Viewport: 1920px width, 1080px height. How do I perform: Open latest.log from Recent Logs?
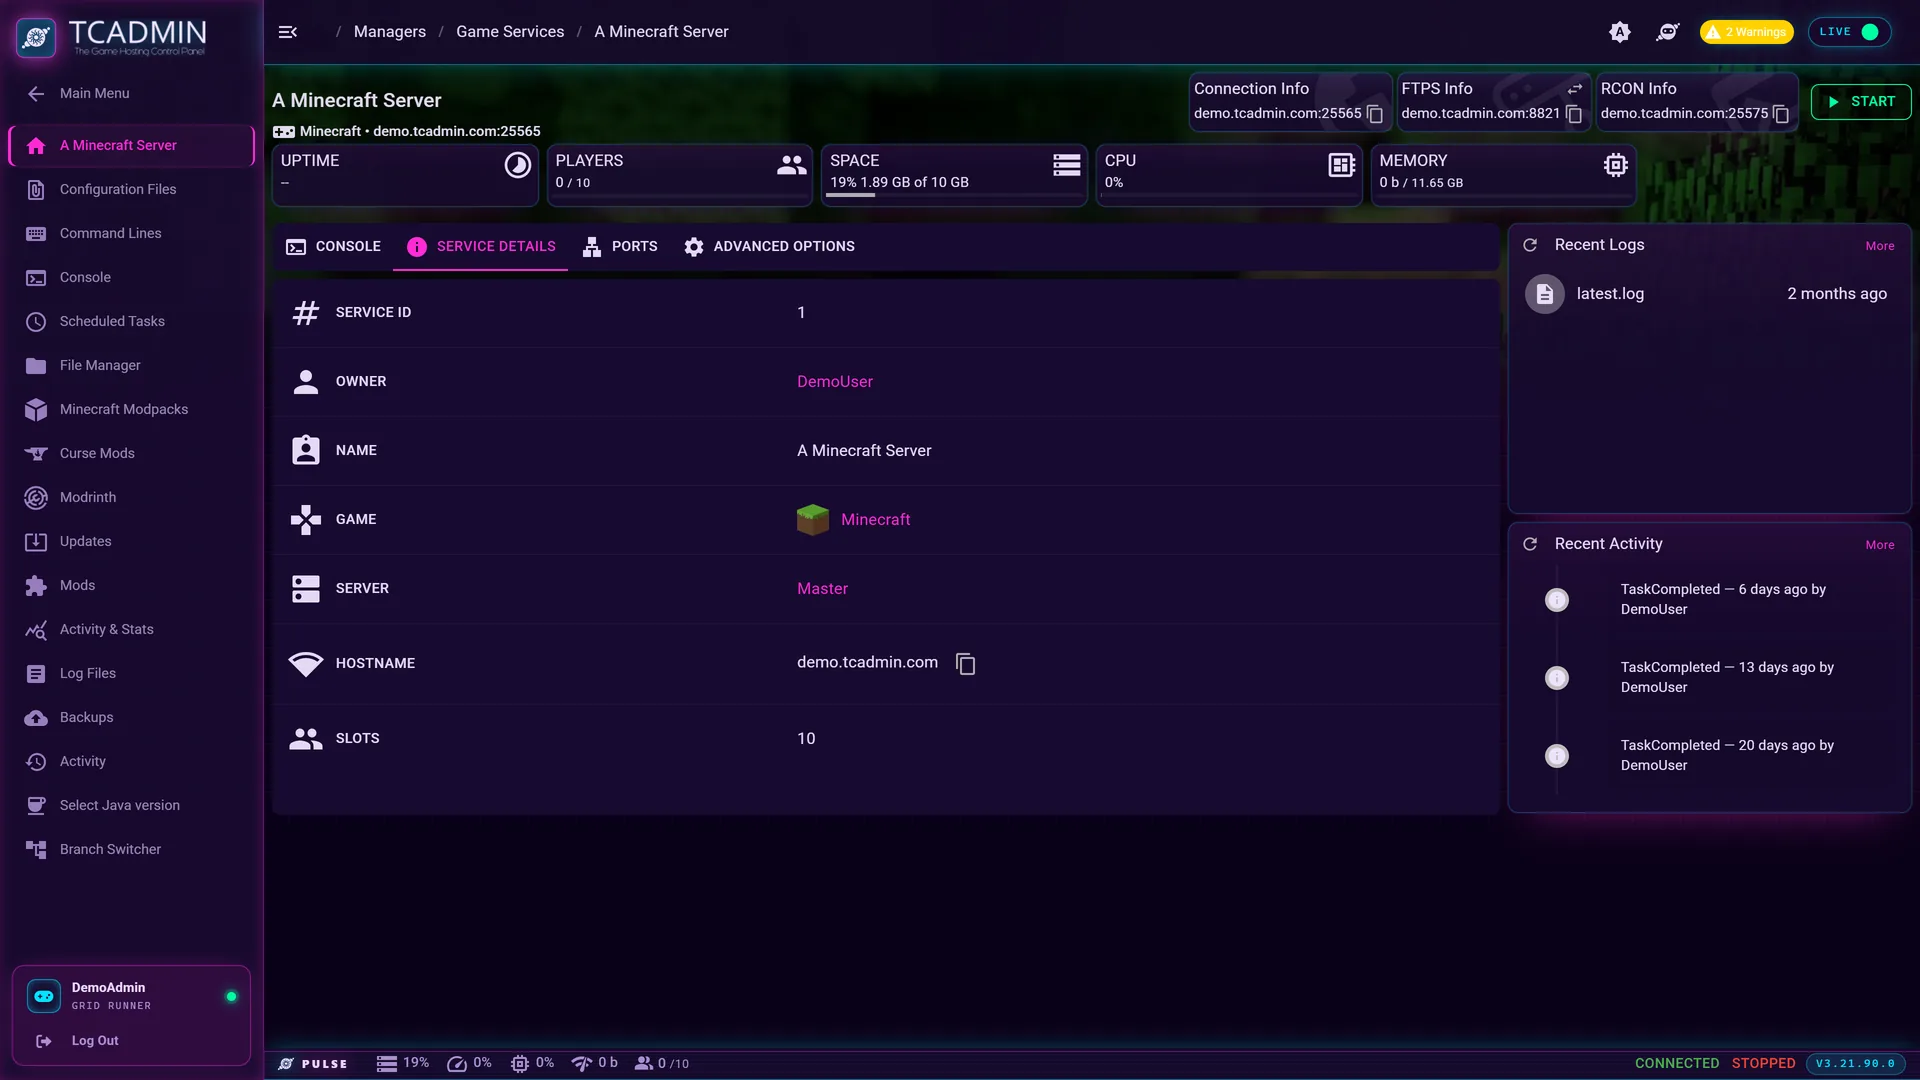(1709, 294)
